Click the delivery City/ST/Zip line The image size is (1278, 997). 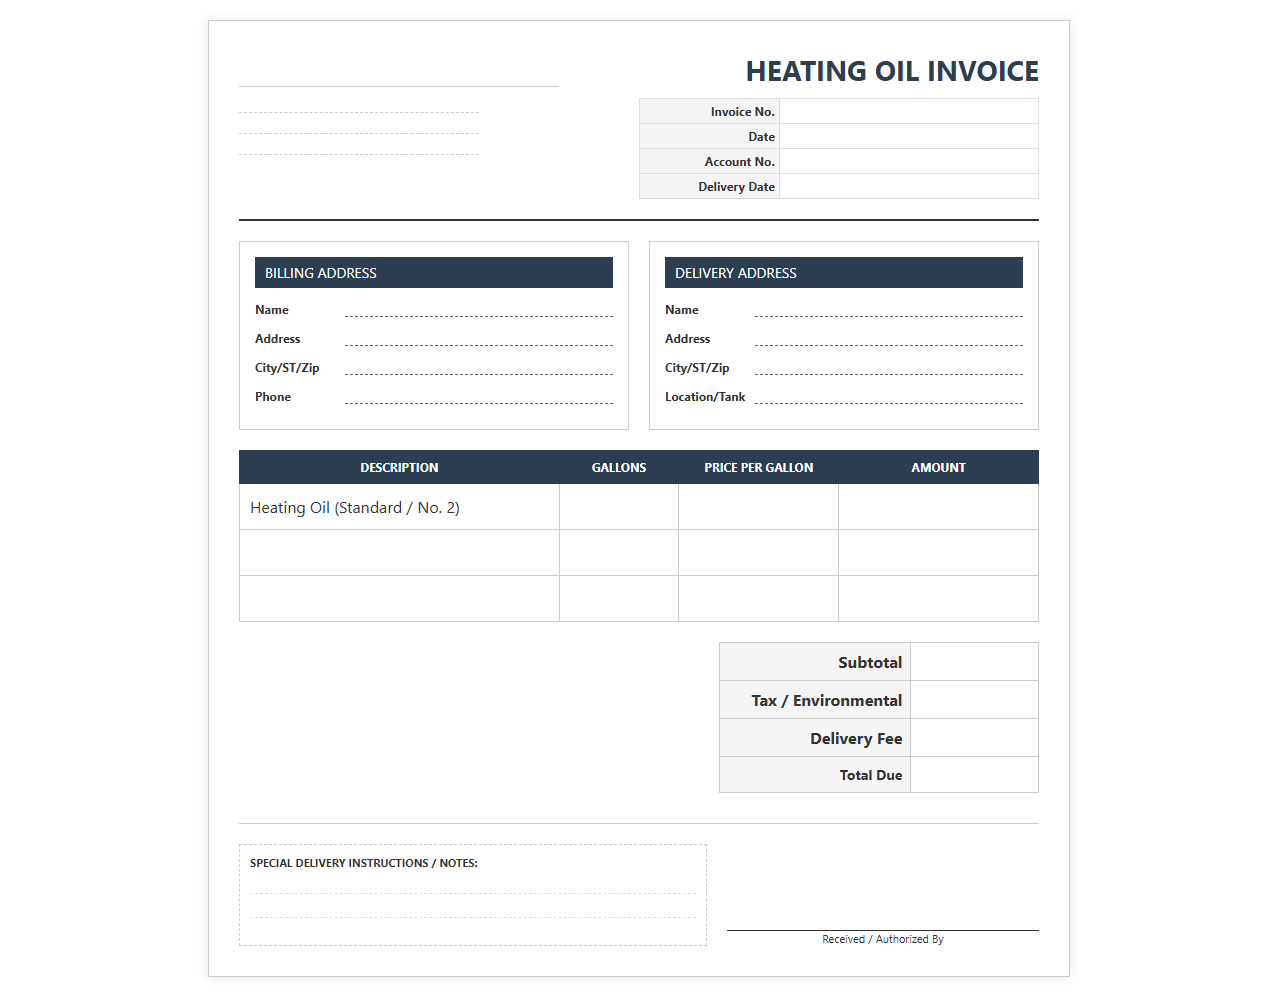889,368
